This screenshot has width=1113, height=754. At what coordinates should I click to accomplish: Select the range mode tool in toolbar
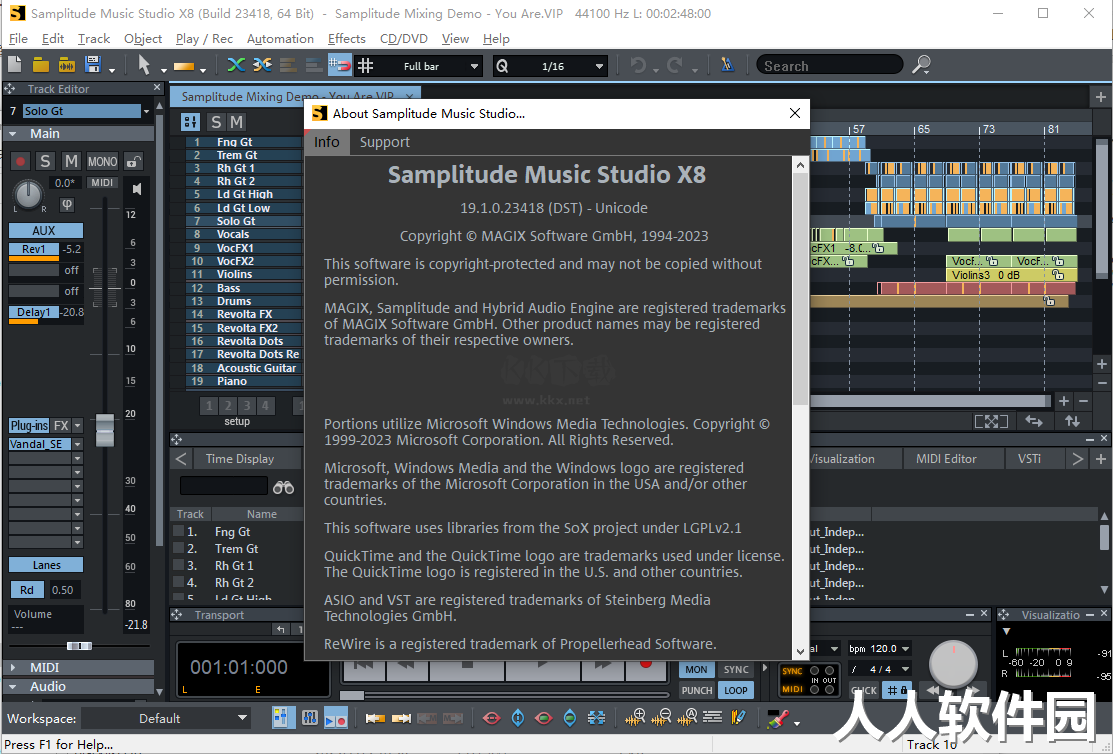click(x=184, y=66)
